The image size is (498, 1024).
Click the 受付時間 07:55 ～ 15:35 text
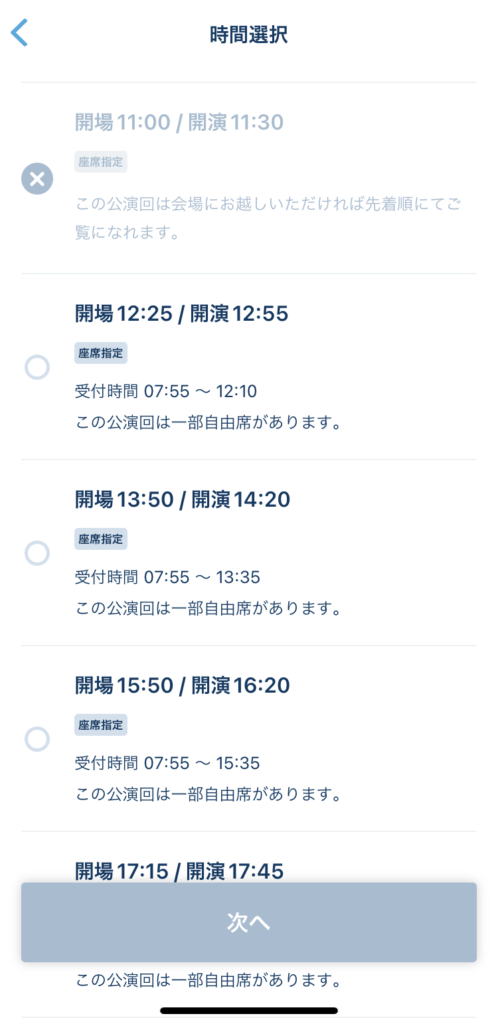168,763
